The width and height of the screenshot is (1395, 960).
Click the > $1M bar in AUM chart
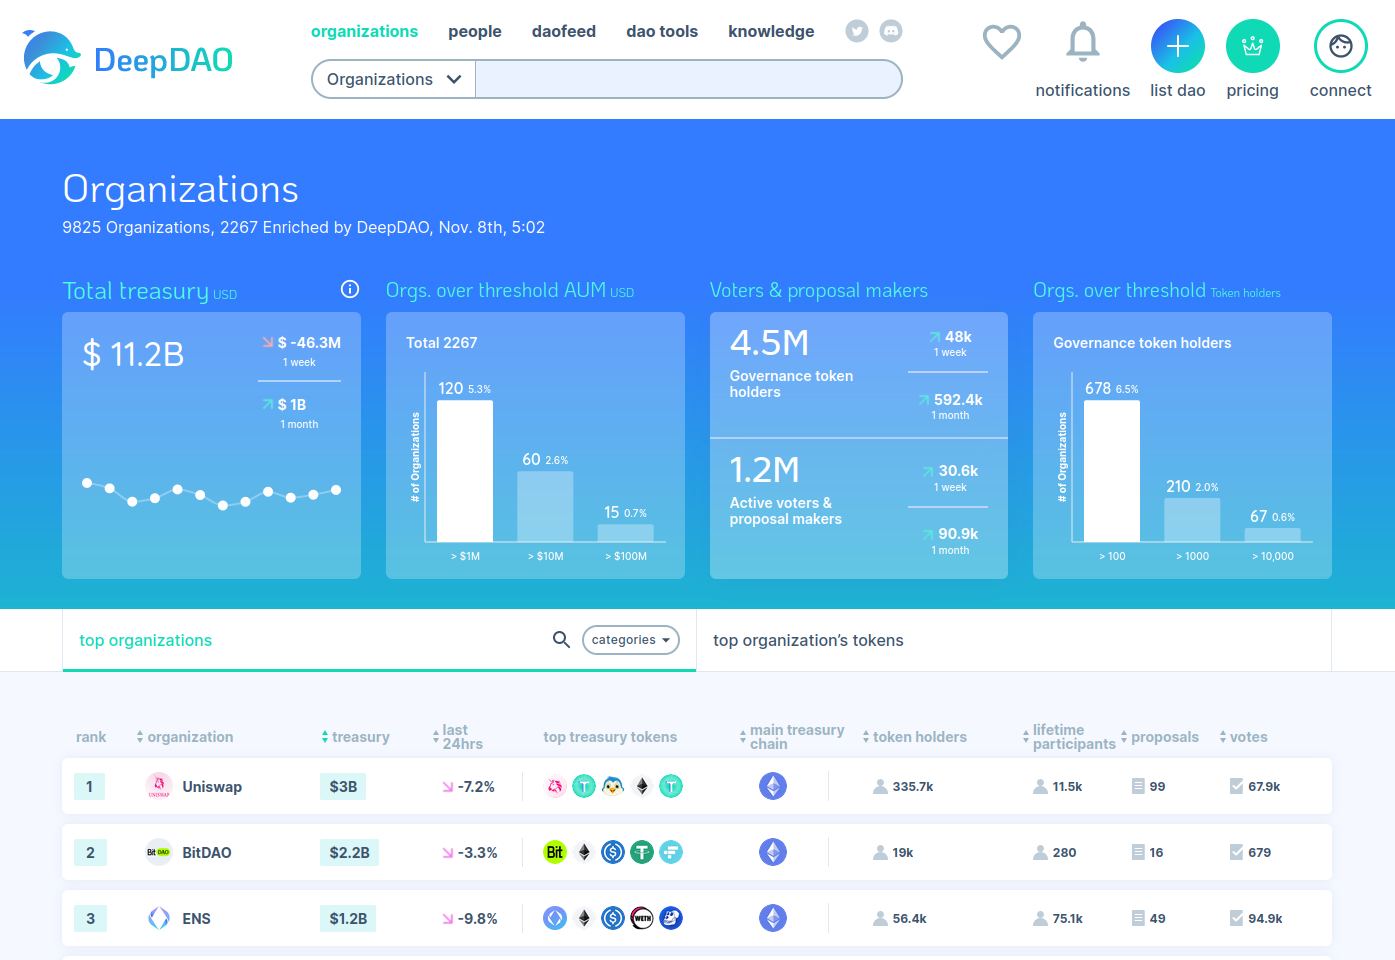[465, 471]
